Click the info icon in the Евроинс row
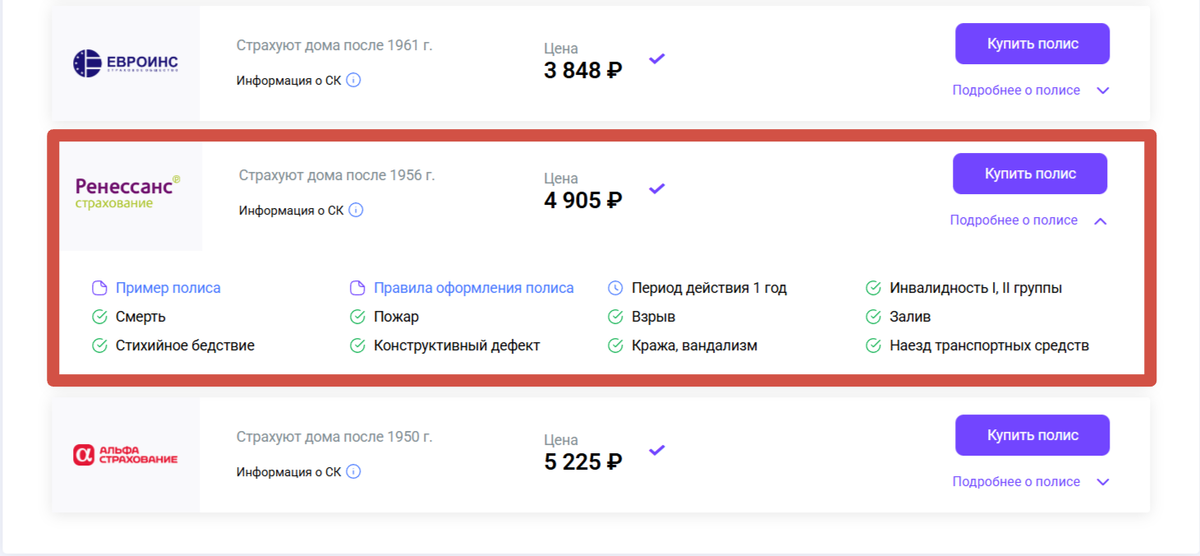This screenshot has width=1200, height=556. click(x=353, y=80)
